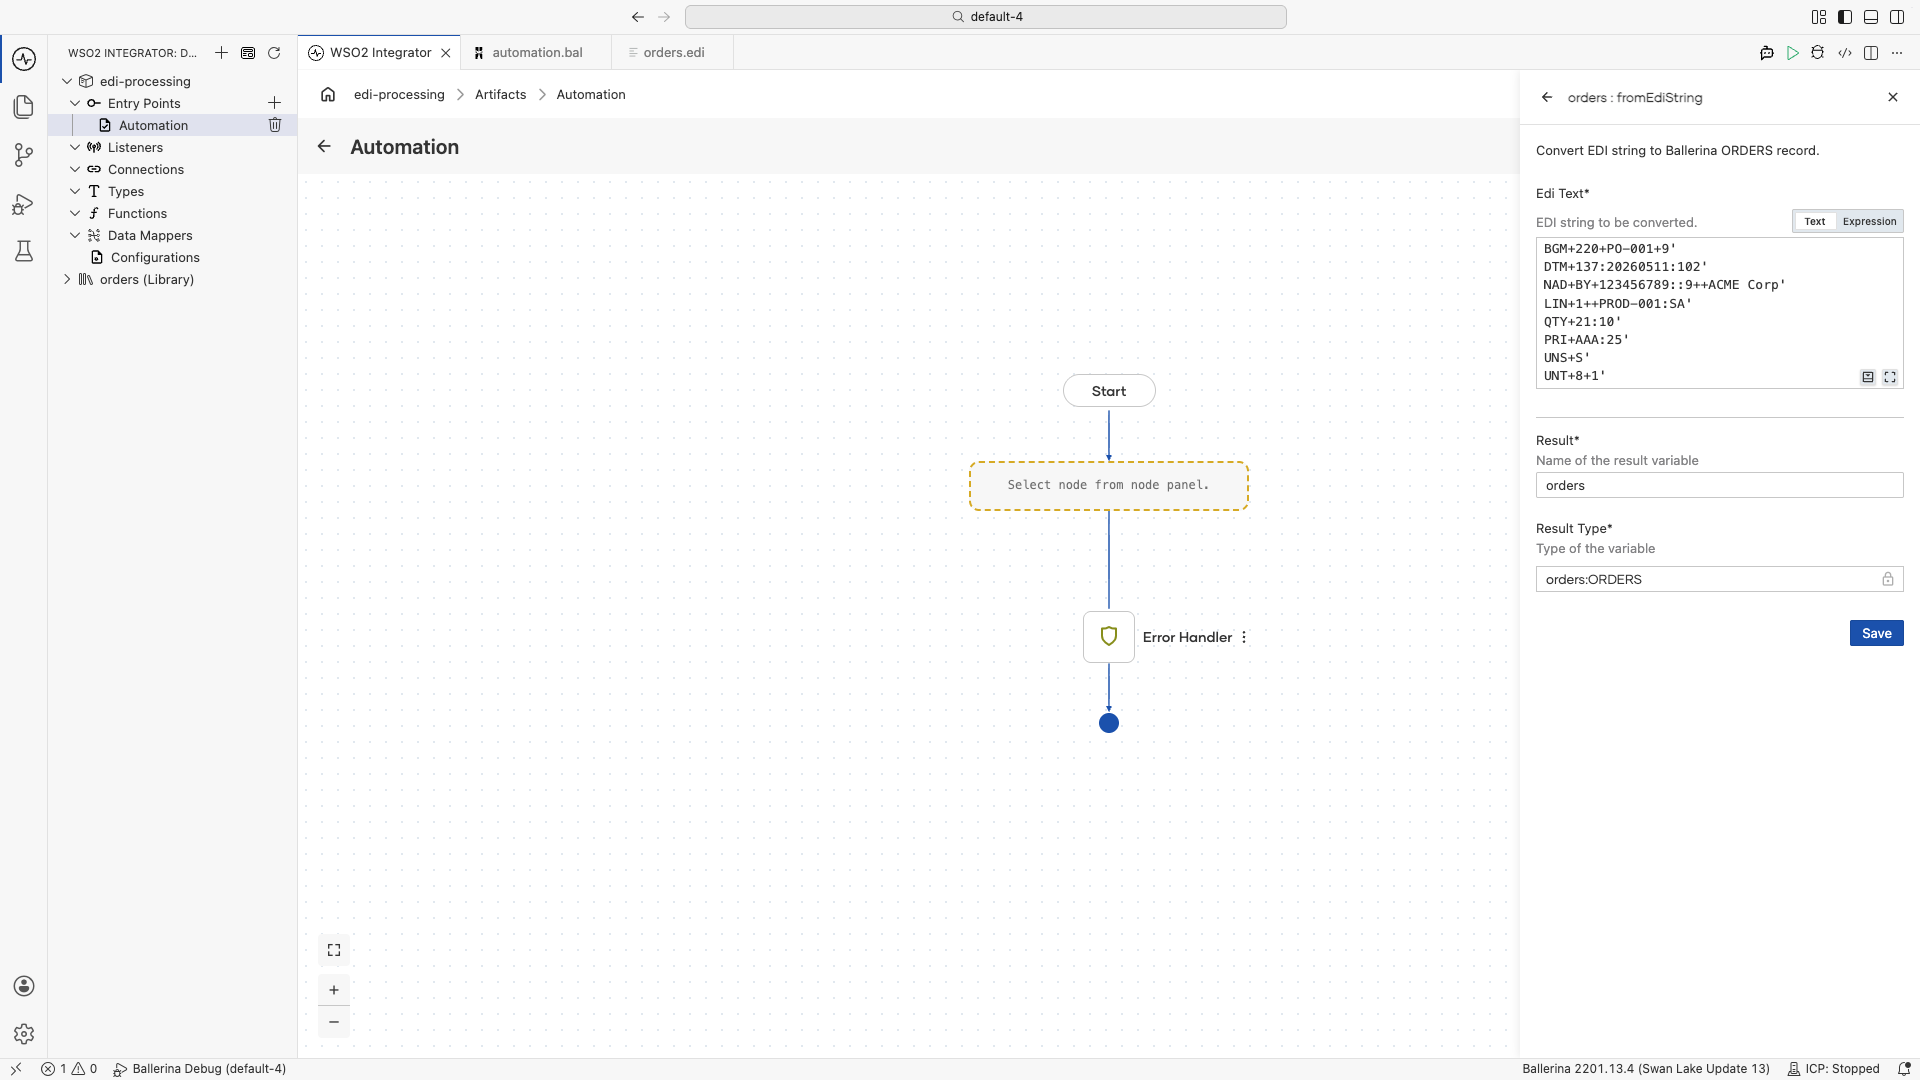Open WSO2 Integrator activity bar icon

24,59
